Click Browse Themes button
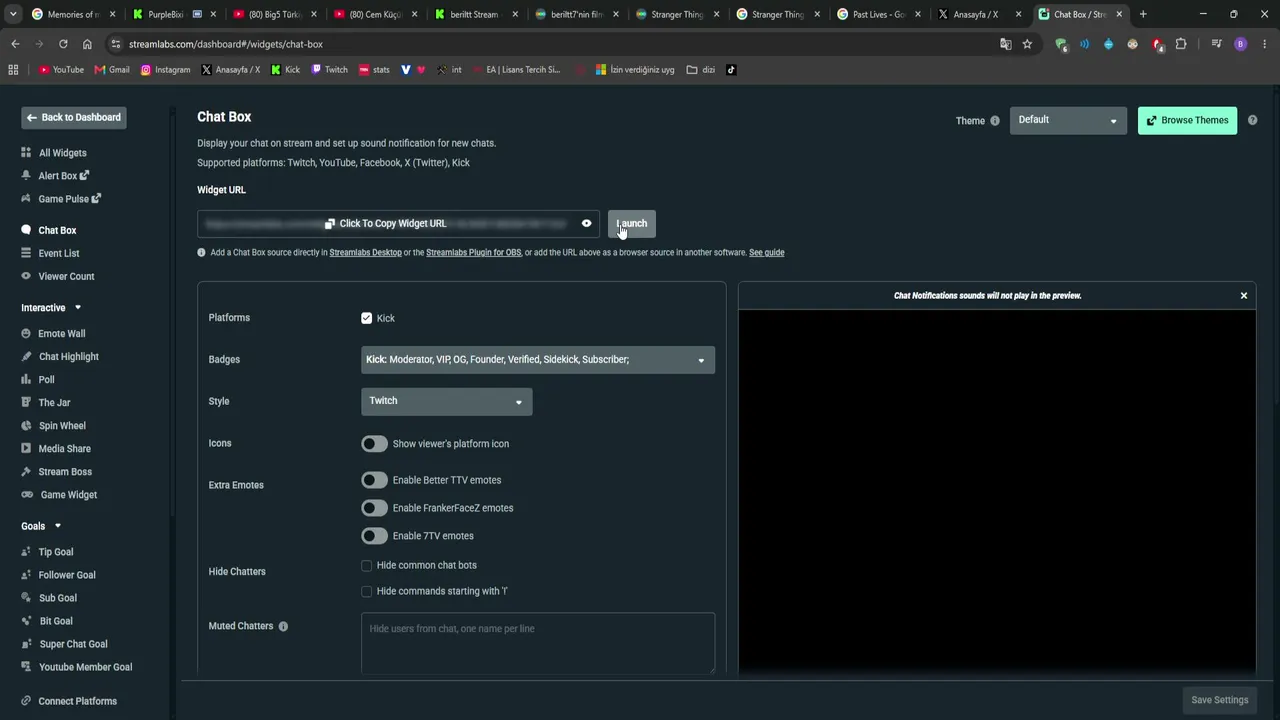 coord(1187,120)
